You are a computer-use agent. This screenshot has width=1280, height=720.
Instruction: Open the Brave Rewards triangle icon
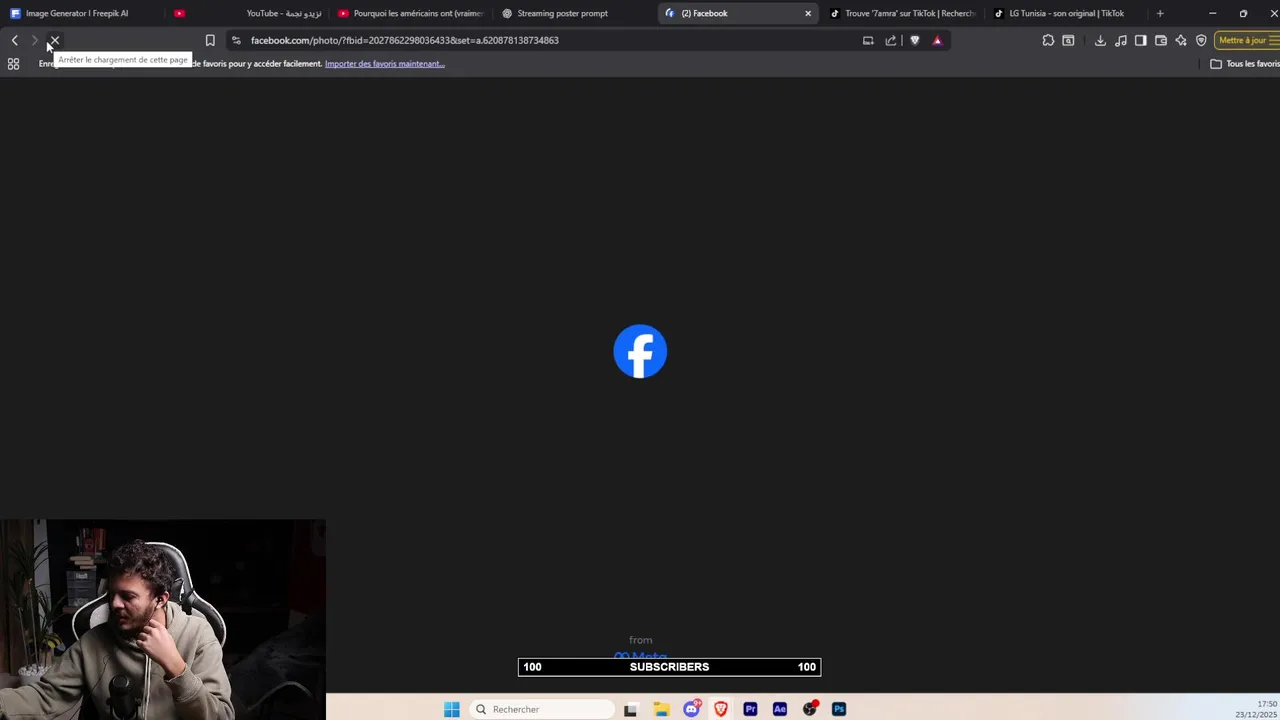937,40
